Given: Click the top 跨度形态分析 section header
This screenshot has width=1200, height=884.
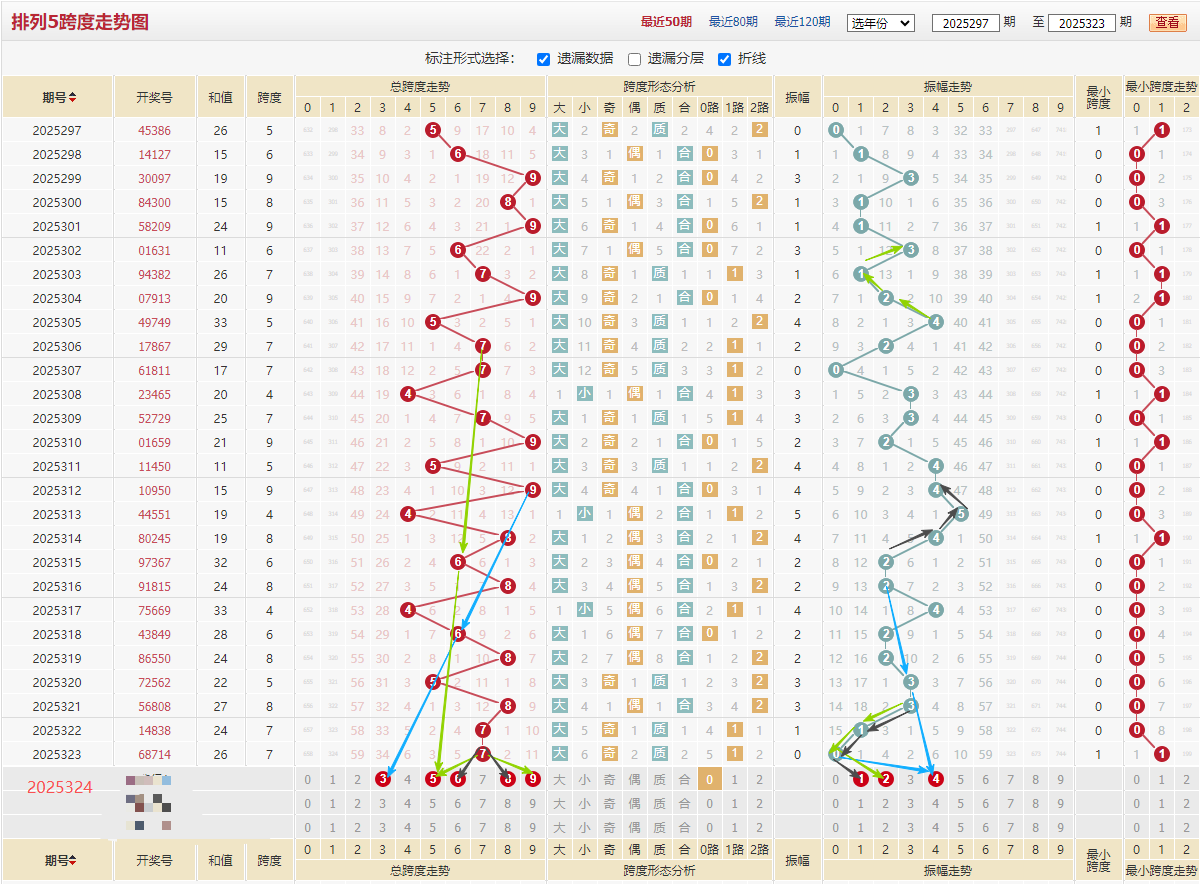Looking at the screenshot, I should click(659, 86).
